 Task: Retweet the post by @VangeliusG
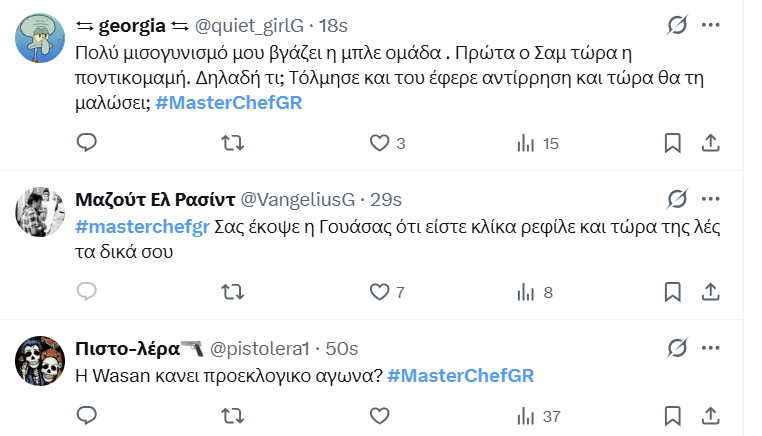pyautogui.click(x=231, y=292)
